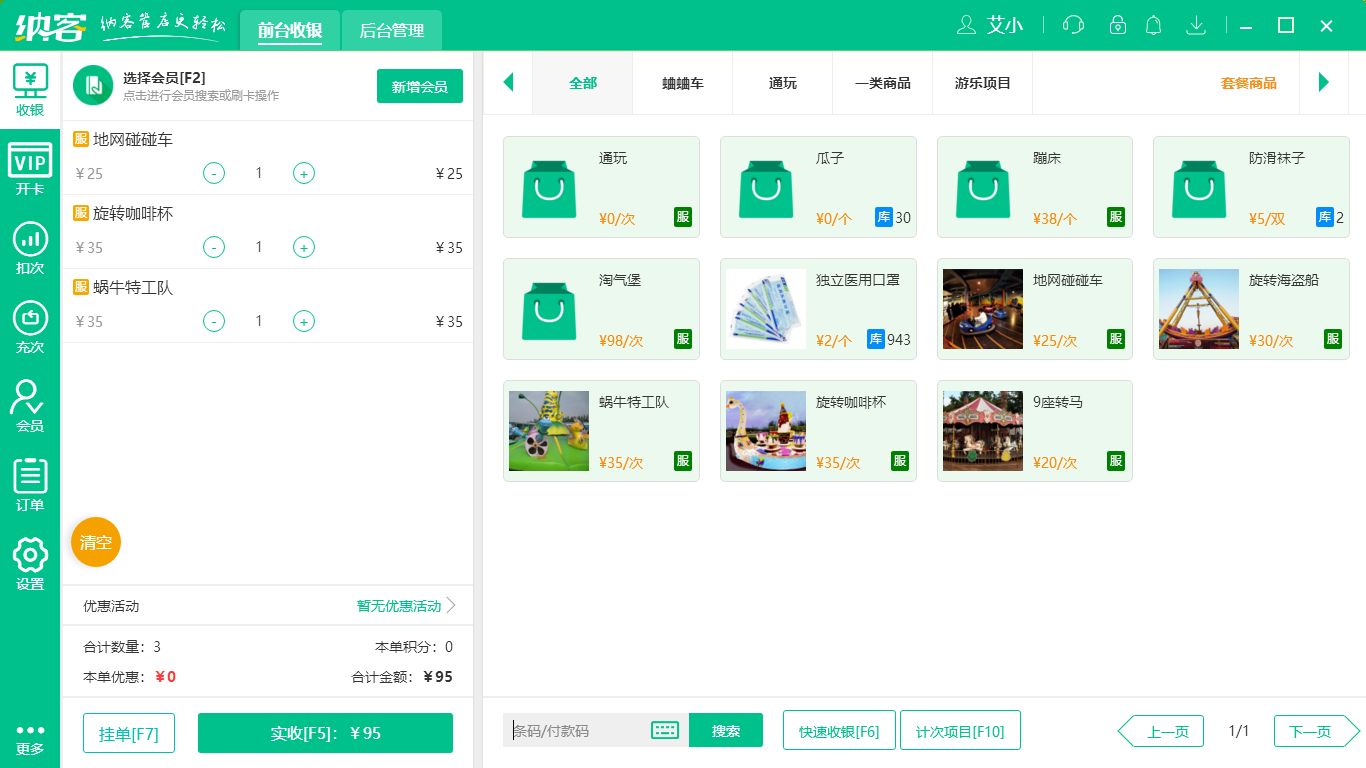This screenshot has width=1366, height=768.
Task: Open the 扣次 deduction panel
Action: point(29,250)
